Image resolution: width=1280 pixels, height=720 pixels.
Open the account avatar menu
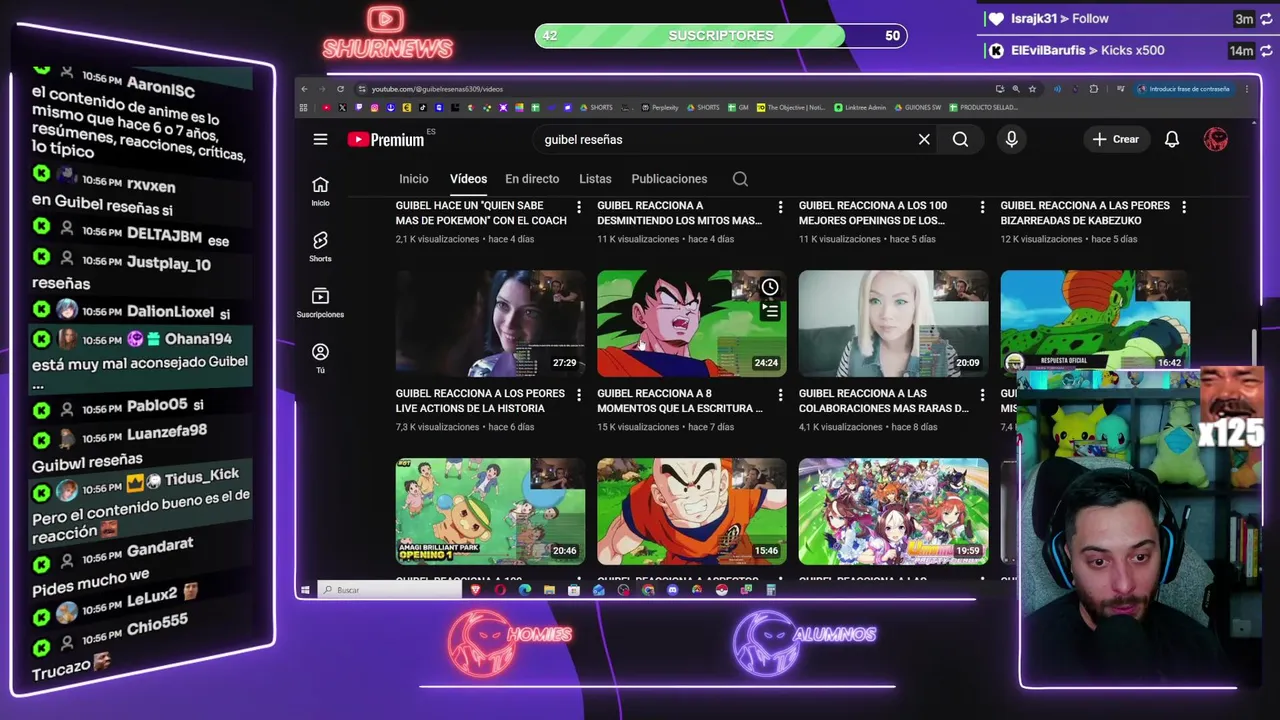1216,139
